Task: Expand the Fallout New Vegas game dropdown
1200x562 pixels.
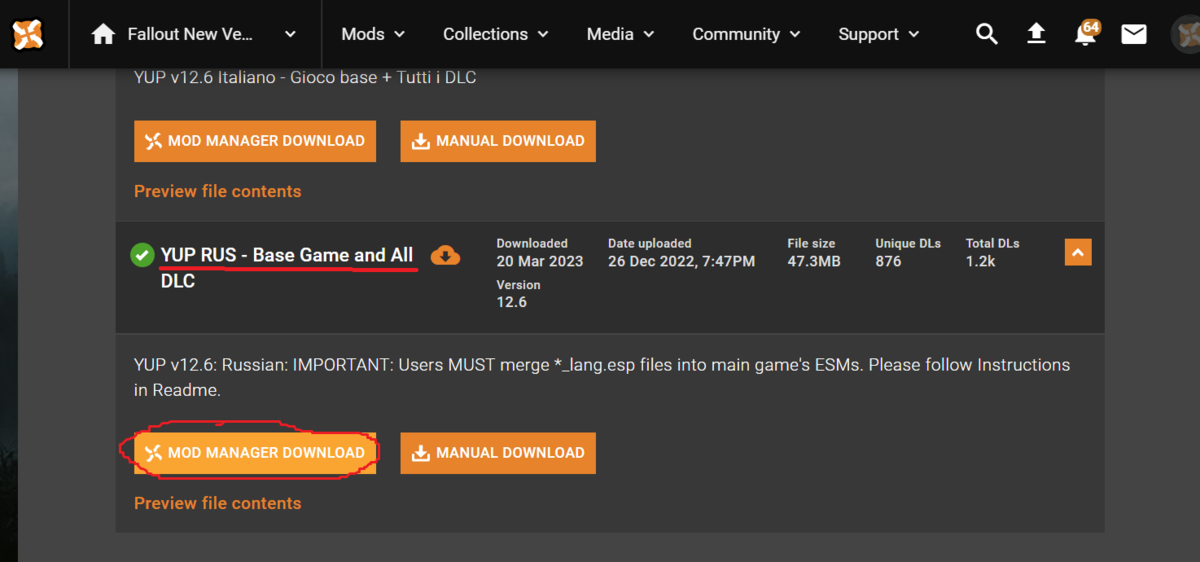Action: click(290, 34)
